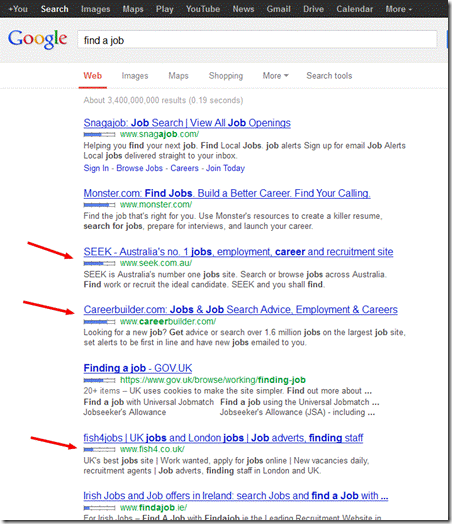
Task: Click the www.seek.com.au green URL
Action: pos(156,263)
